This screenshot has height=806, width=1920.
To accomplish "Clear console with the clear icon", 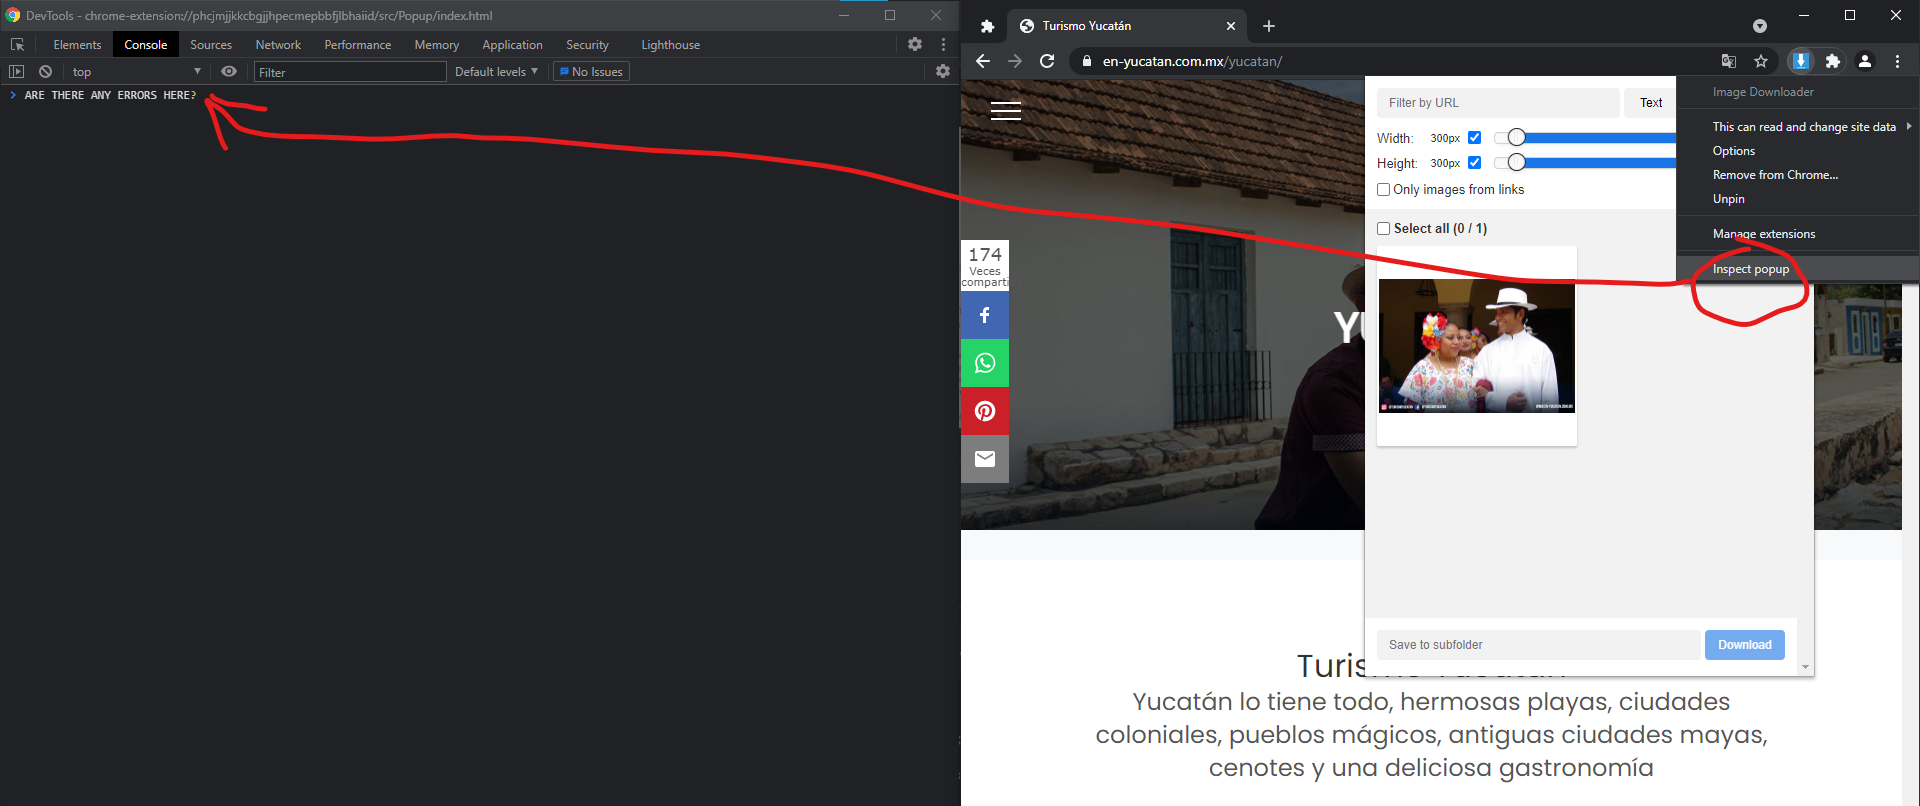I will 45,72.
